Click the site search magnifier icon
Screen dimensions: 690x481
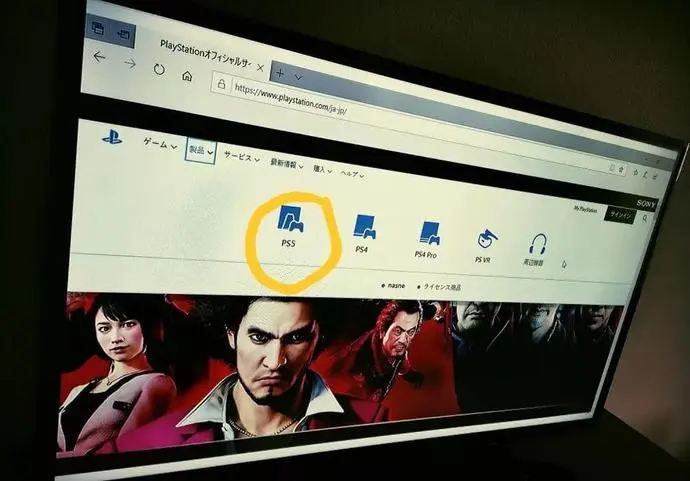click(645, 218)
